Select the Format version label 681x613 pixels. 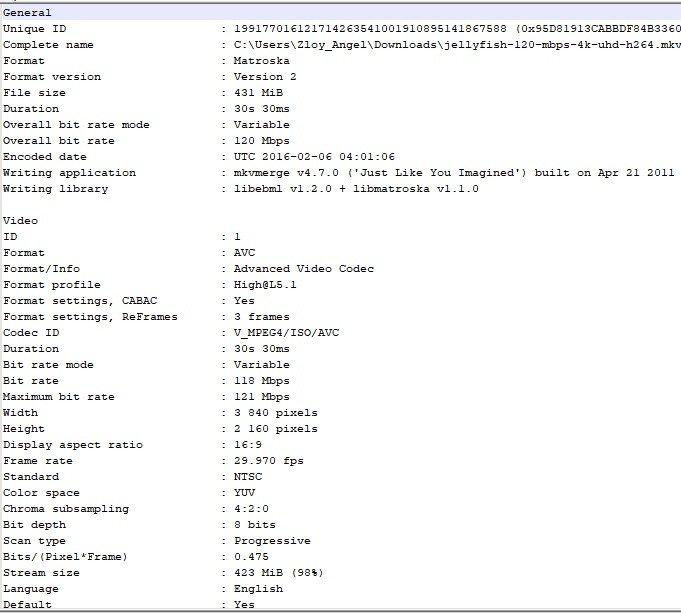tap(52, 77)
